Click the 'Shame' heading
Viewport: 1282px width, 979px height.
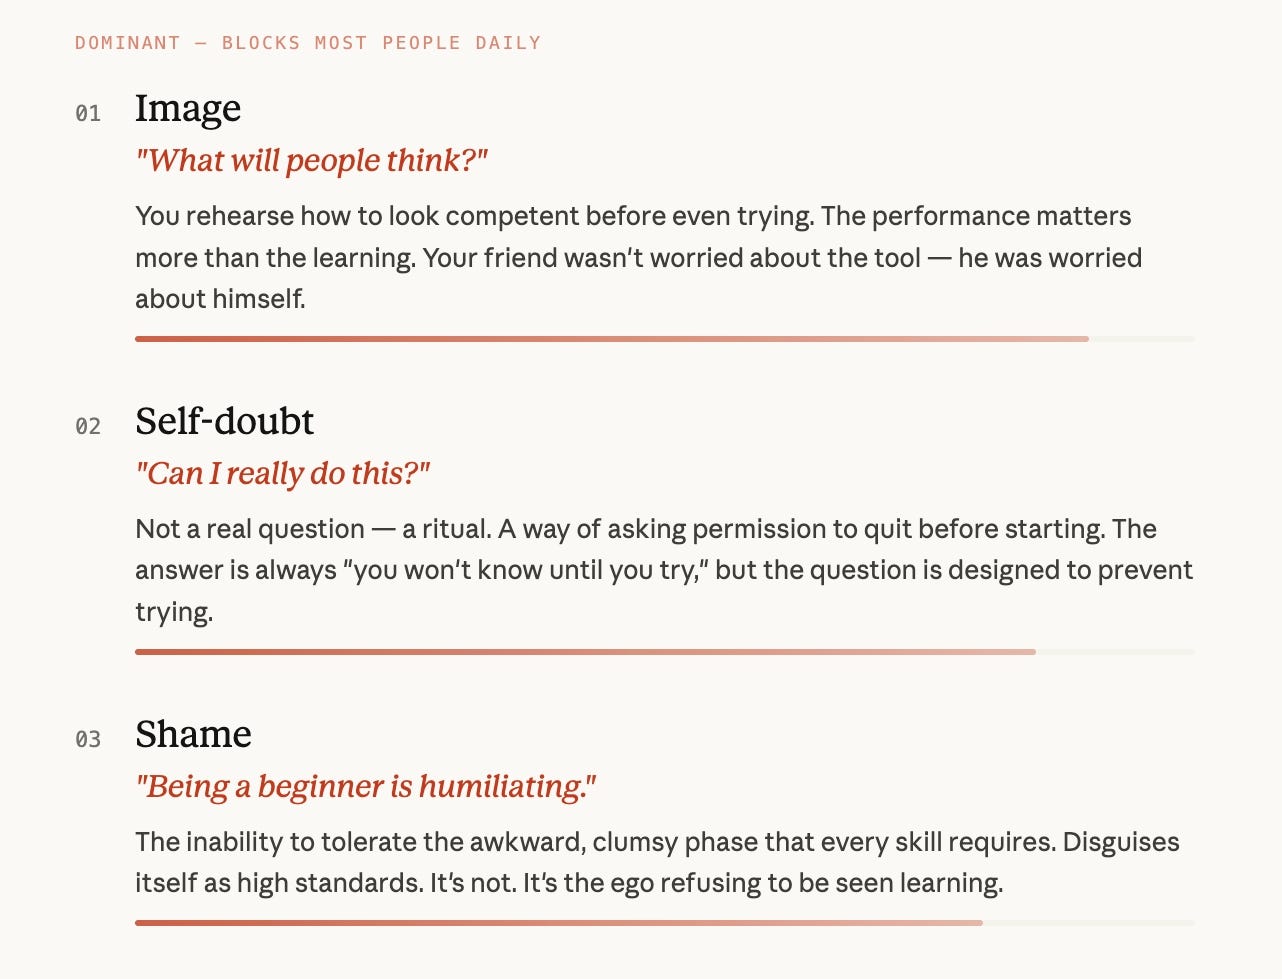point(193,734)
